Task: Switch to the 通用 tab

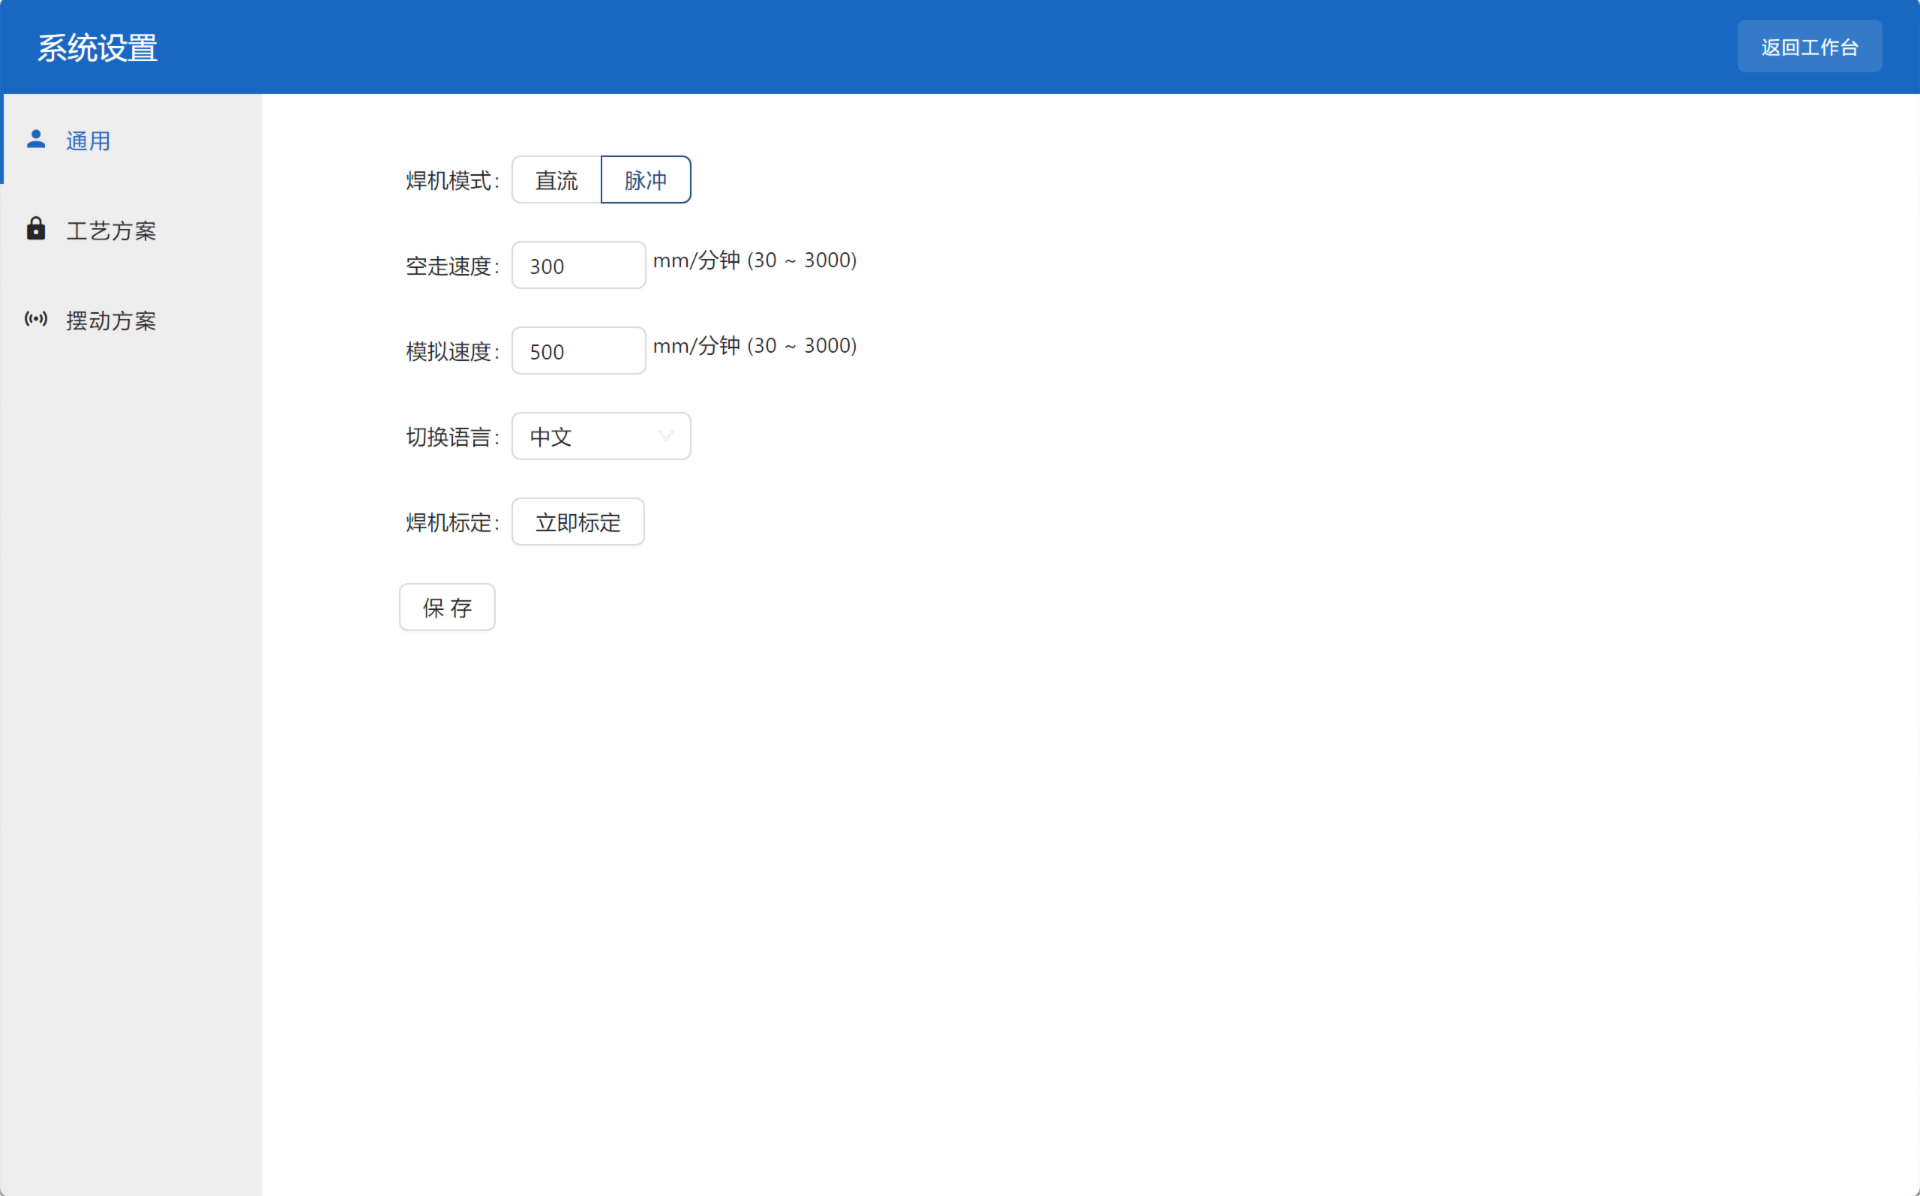Action: pos(88,141)
